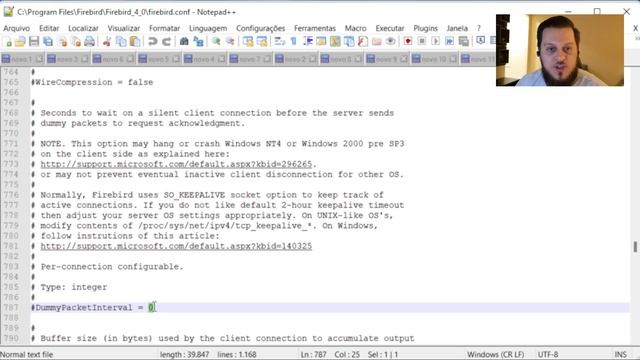This screenshot has width=640, height=360.
Task: Close the novo 6 tab
Action: (x=130, y=59)
